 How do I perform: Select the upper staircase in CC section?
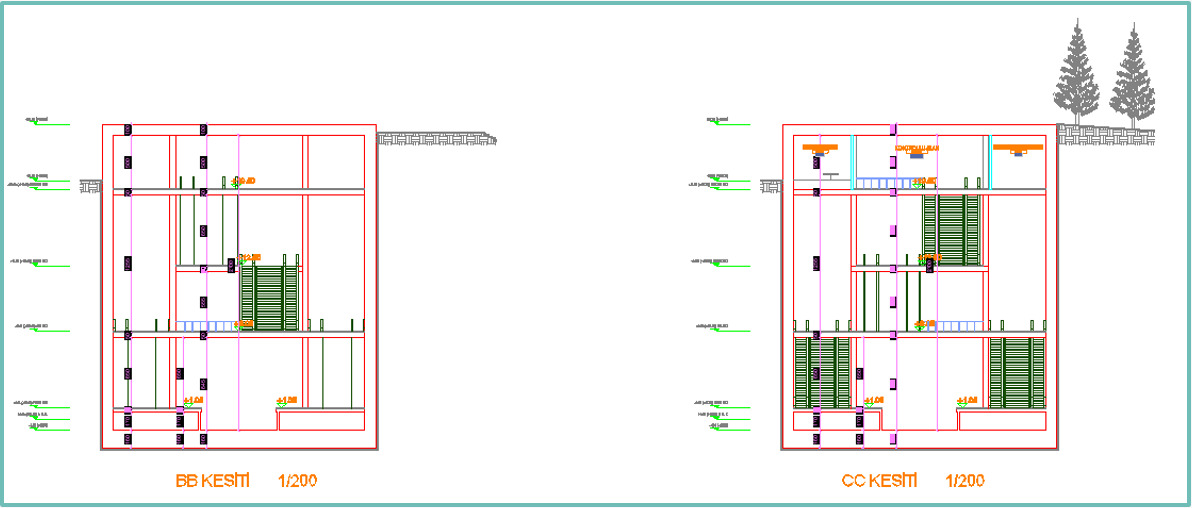tap(950, 230)
